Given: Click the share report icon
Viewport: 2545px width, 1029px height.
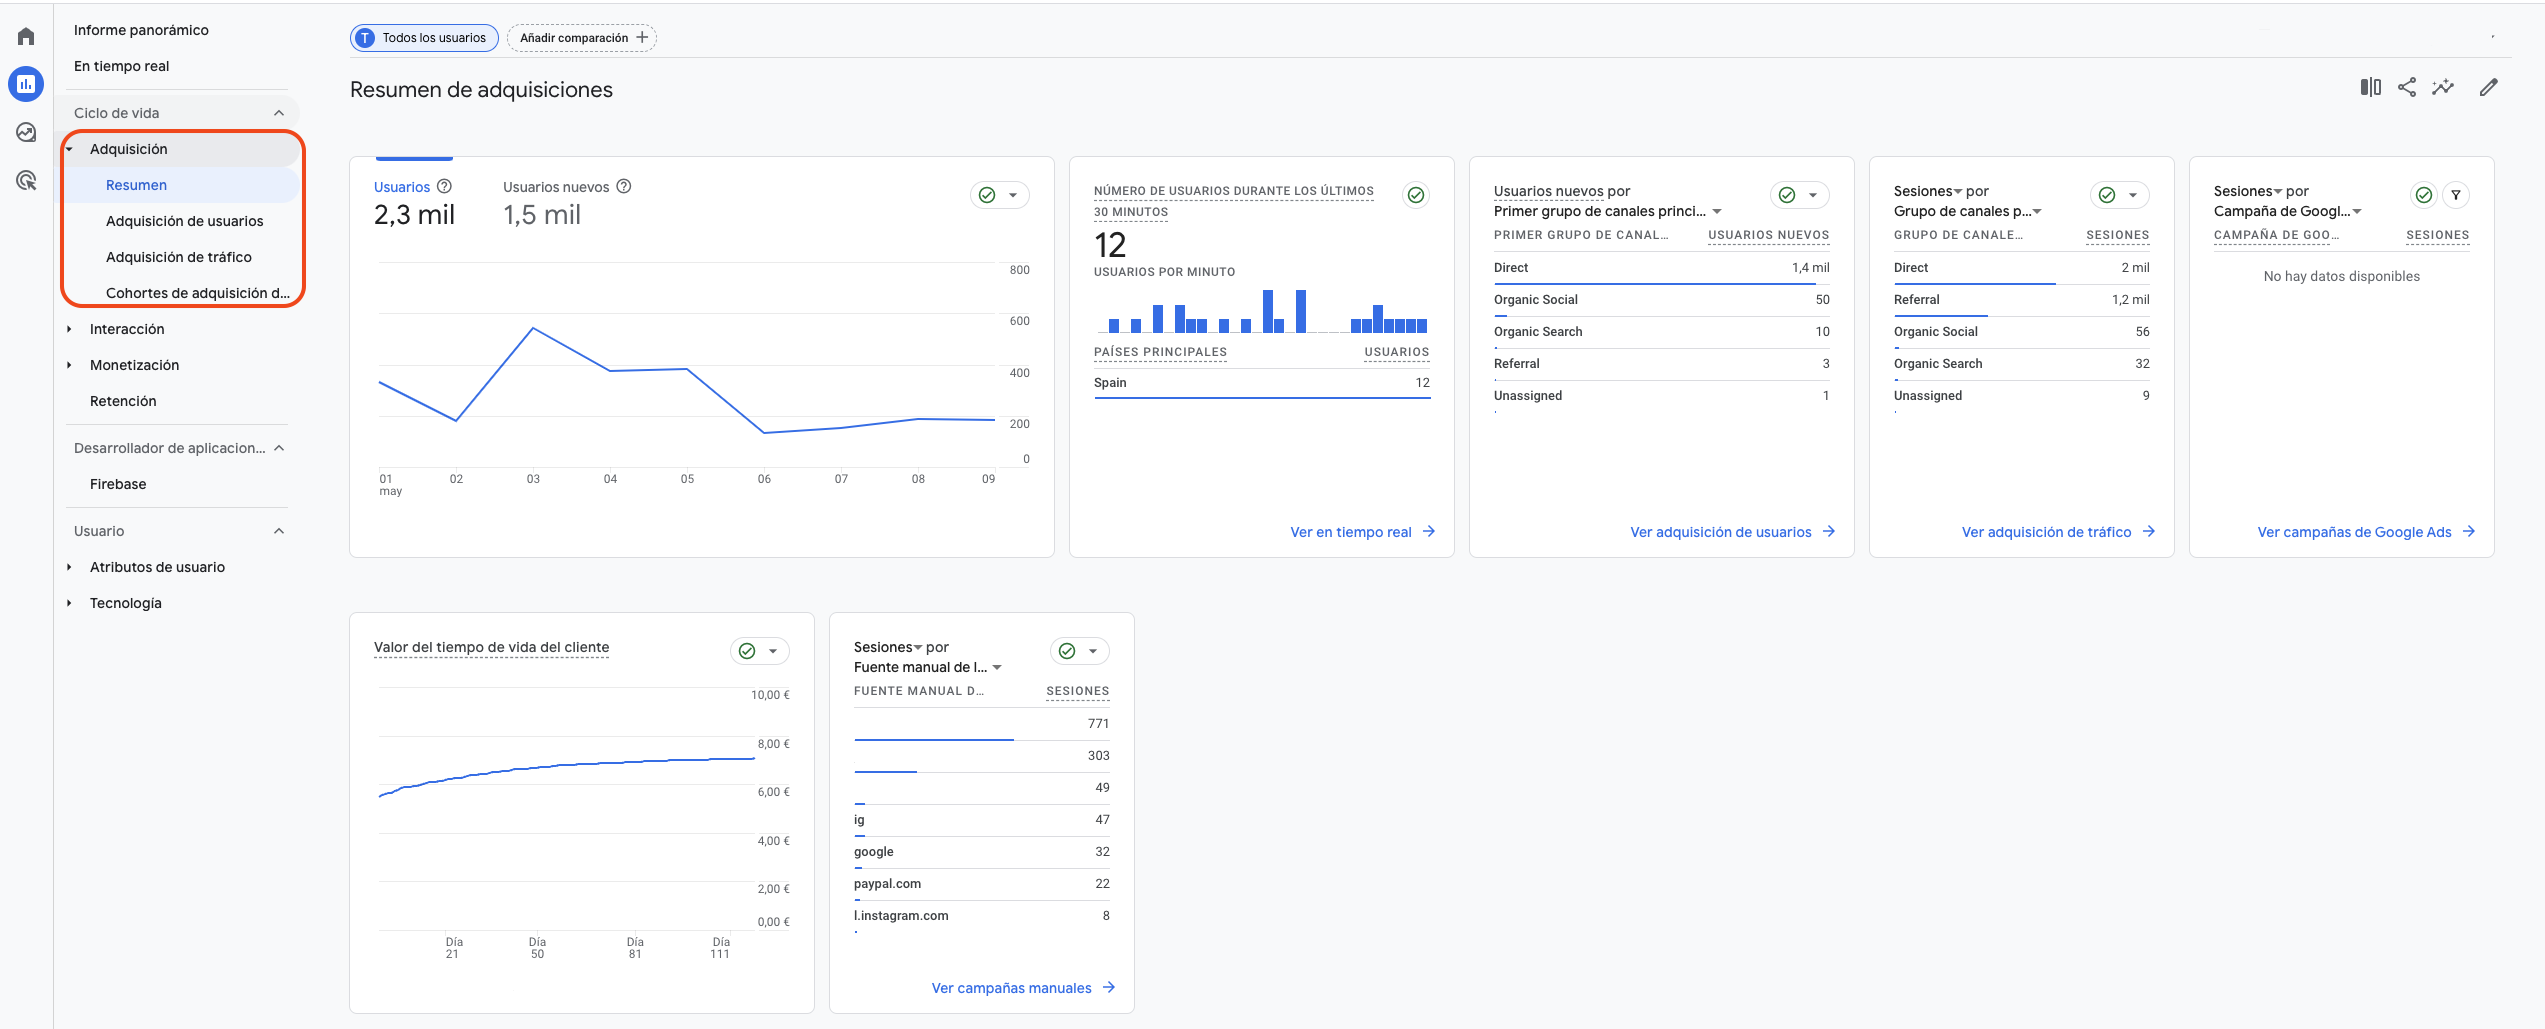Looking at the screenshot, I should [x=2407, y=88].
